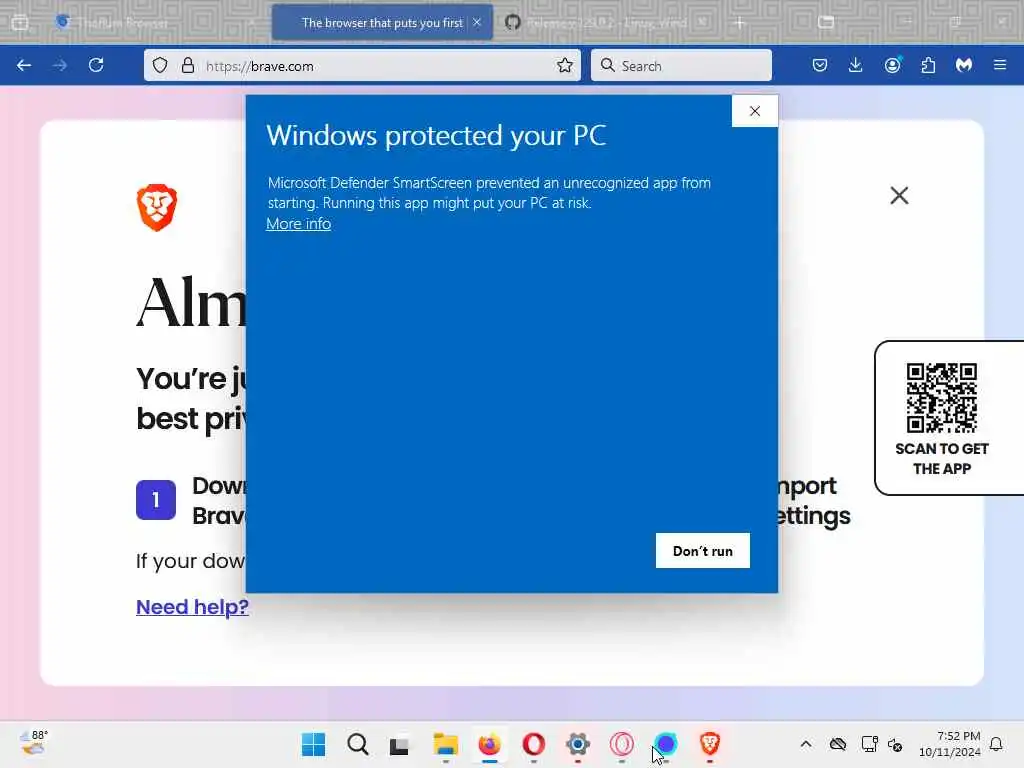Open a new tab with plus button

(740, 23)
